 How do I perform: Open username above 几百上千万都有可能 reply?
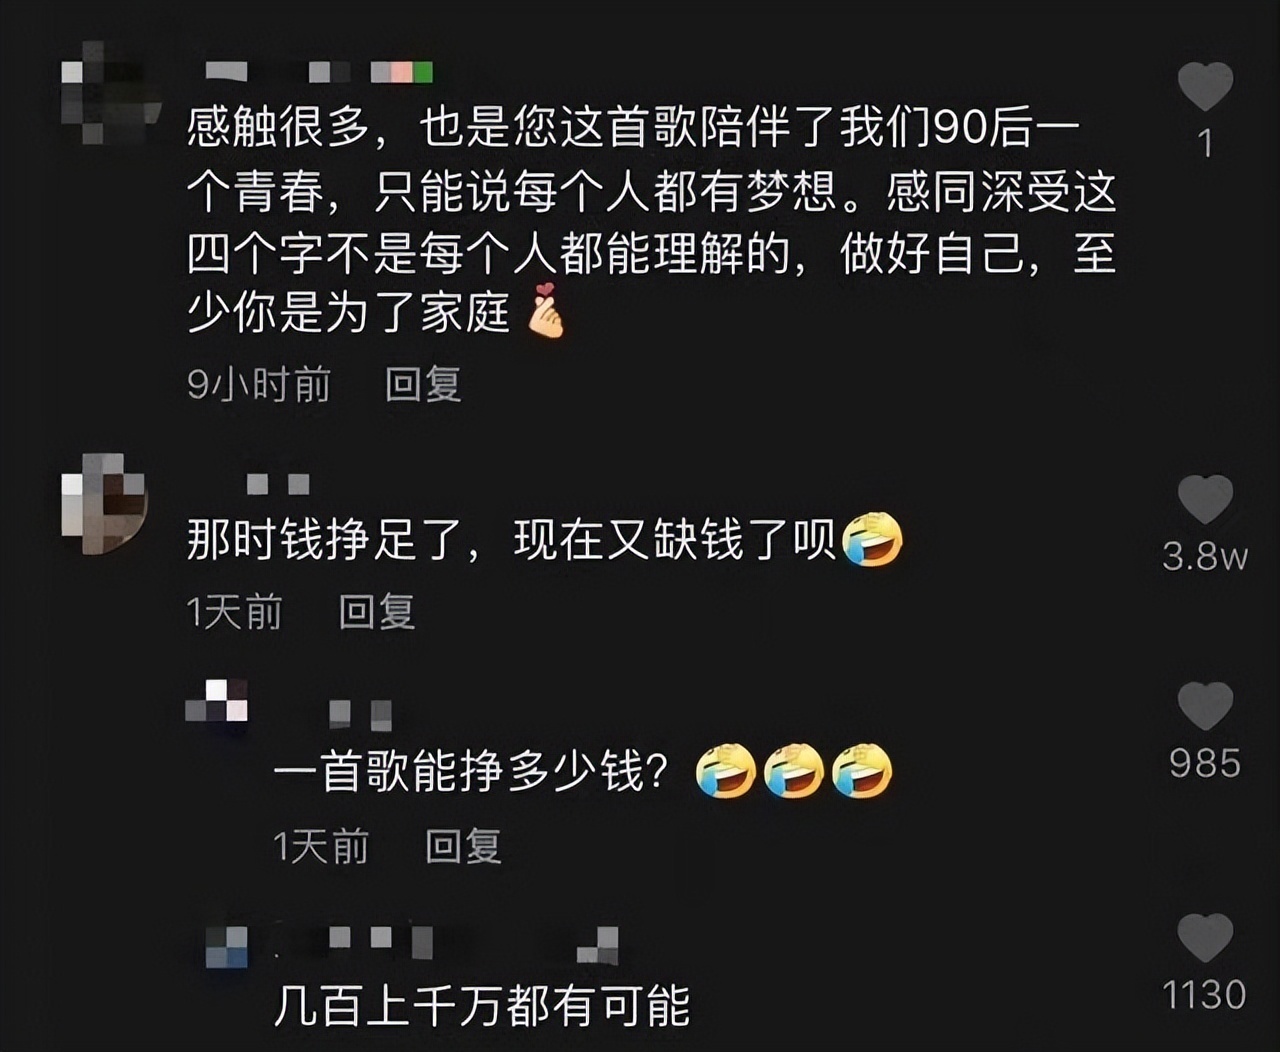pyautogui.click(x=445, y=942)
